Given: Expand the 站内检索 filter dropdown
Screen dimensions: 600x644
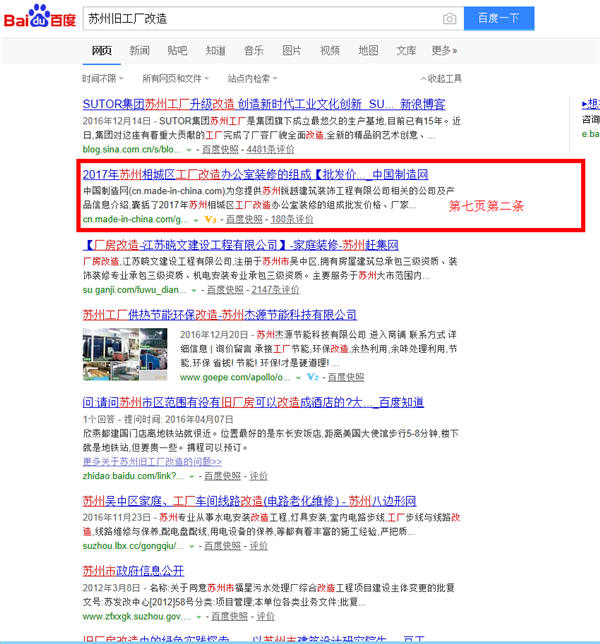Looking at the screenshot, I should coord(253,78).
